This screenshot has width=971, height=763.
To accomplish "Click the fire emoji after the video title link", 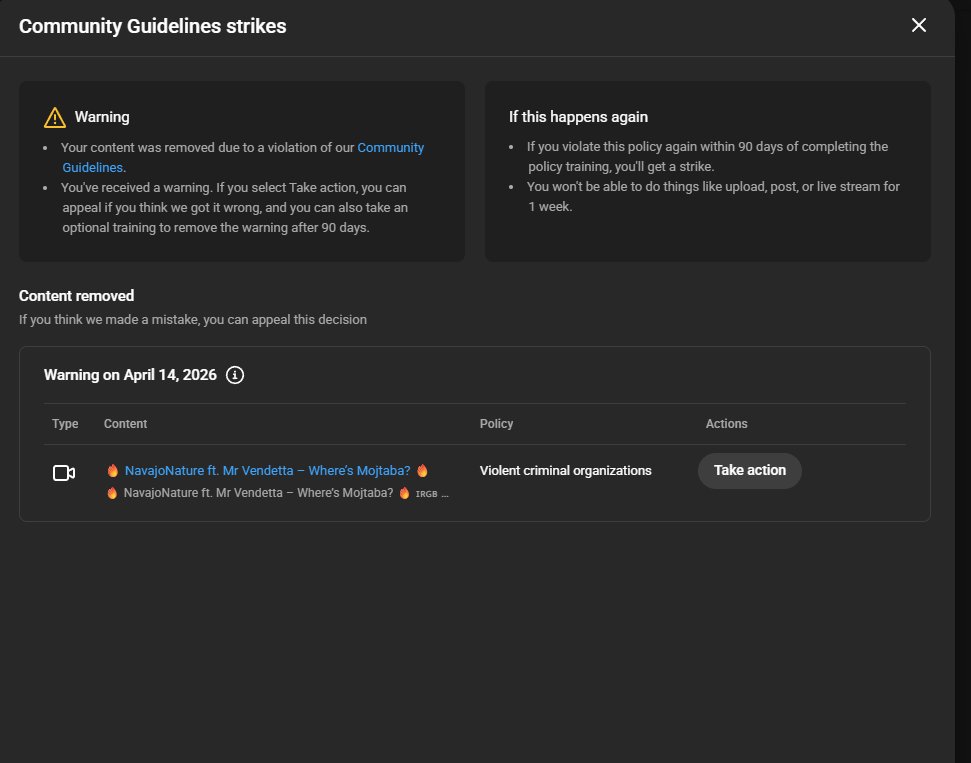I will pos(422,471).
